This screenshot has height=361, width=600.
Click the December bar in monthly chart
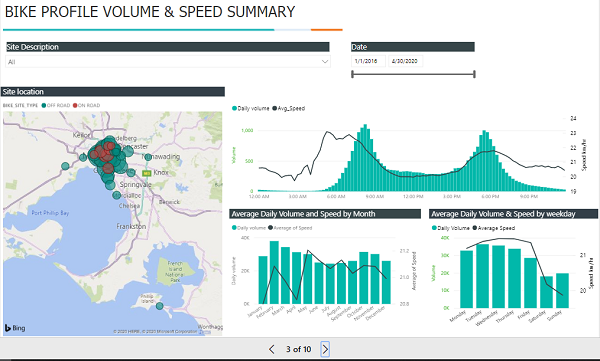(x=386, y=282)
